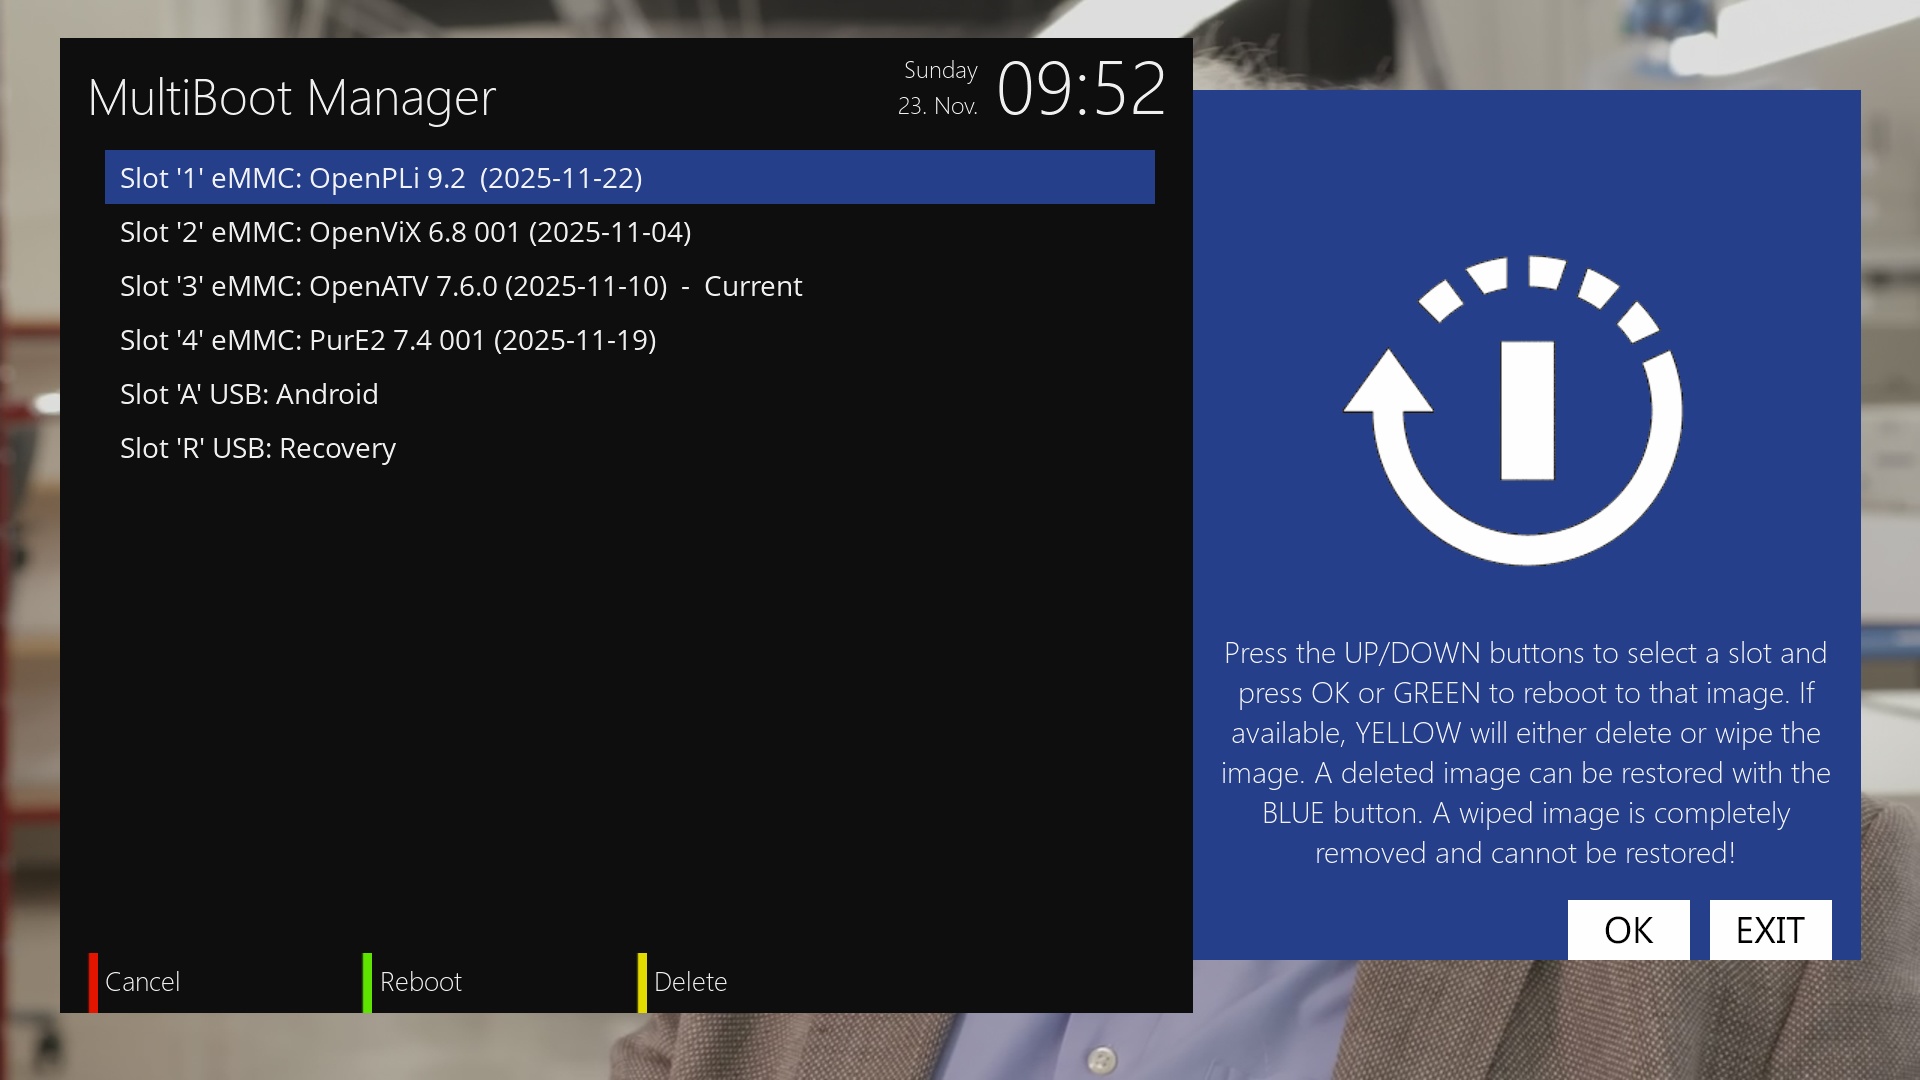Image resolution: width=1920 pixels, height=1080 pixels.
Task: Click the Reboot label
Action: point(420,982)
